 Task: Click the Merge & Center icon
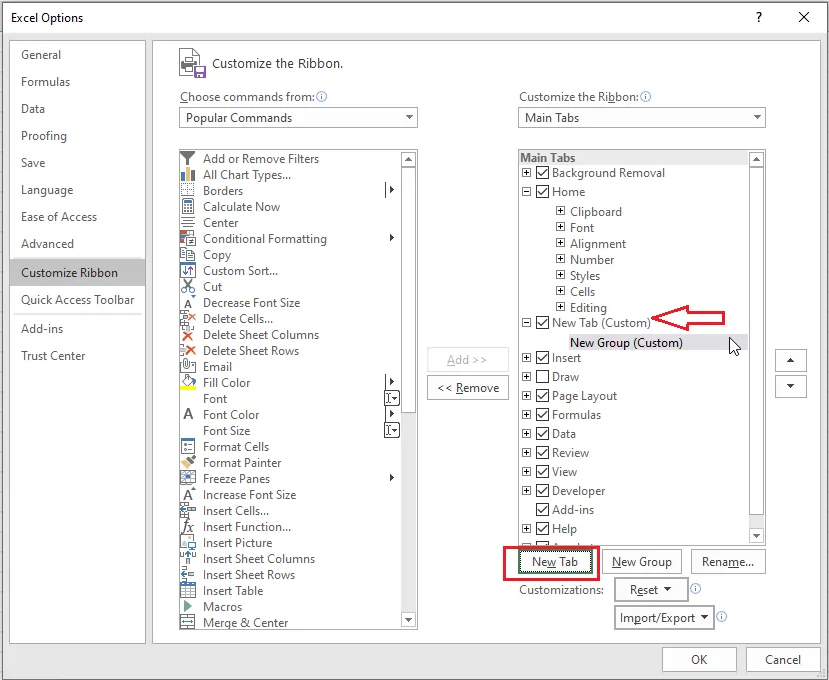(x=188, y=622)
